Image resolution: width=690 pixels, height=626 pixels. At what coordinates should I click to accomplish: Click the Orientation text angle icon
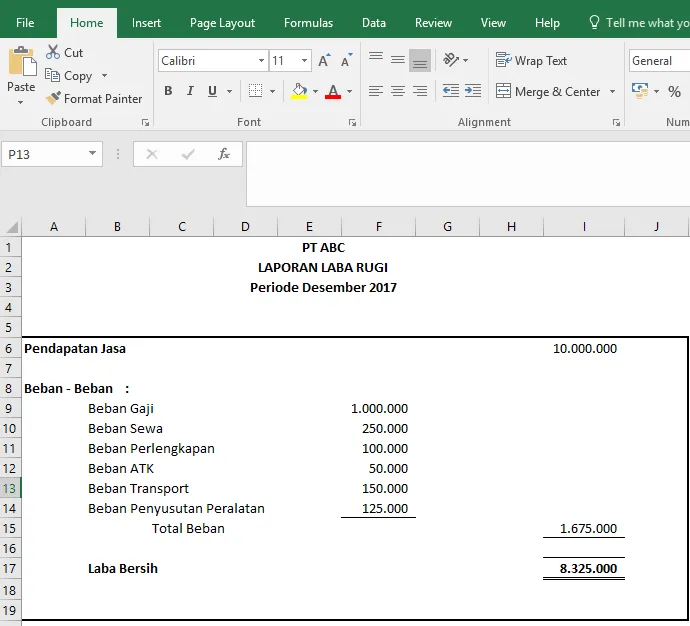click(x=451, y=59)
